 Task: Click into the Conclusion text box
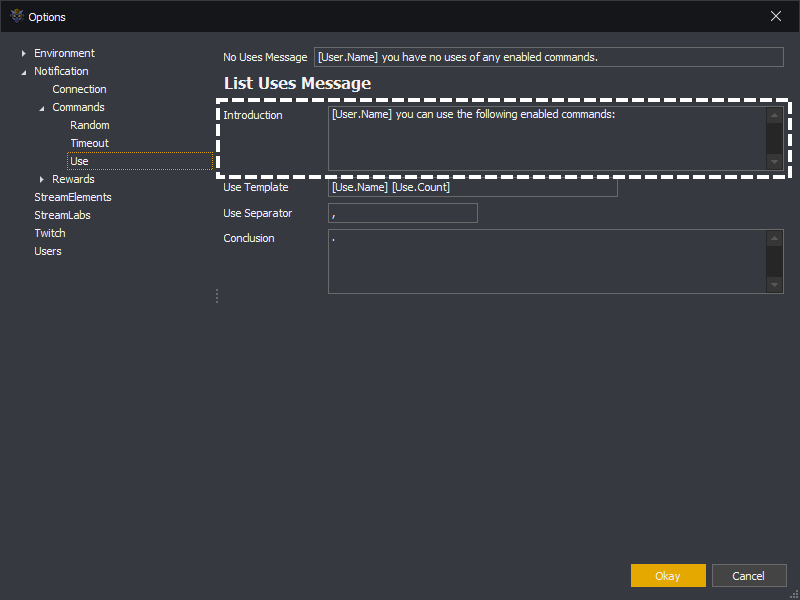tap(547, 261)
